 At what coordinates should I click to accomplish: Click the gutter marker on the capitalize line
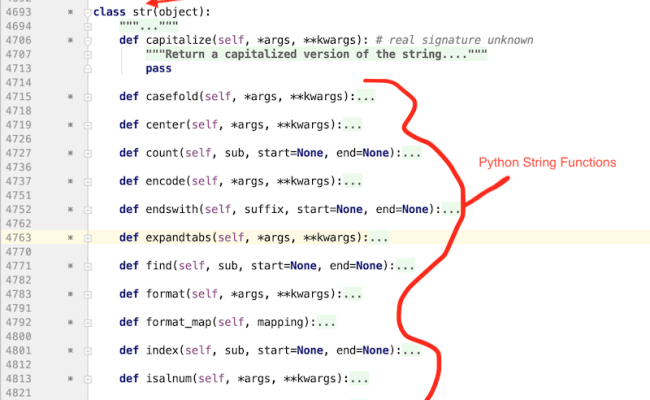[70, 40]
